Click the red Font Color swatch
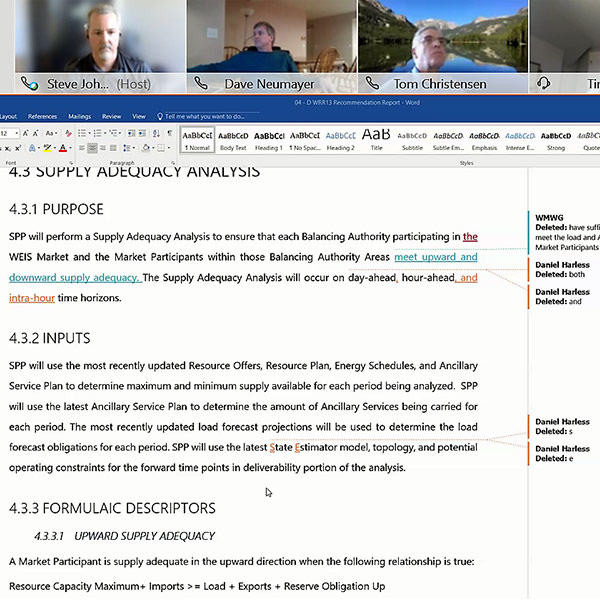Viewport: 600px width, 600px height. (x=62, y=148)
